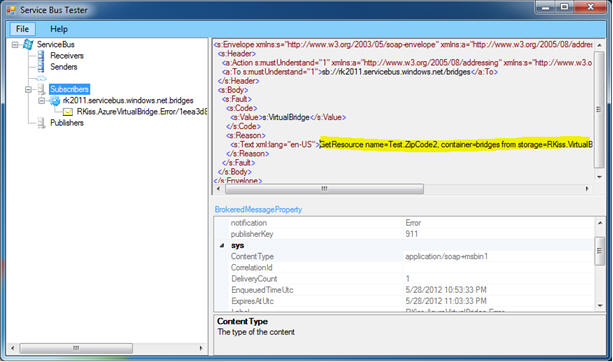Screen dimensions: 613x362
Task: Select the Senders tree item
Action: pos(64,67)
